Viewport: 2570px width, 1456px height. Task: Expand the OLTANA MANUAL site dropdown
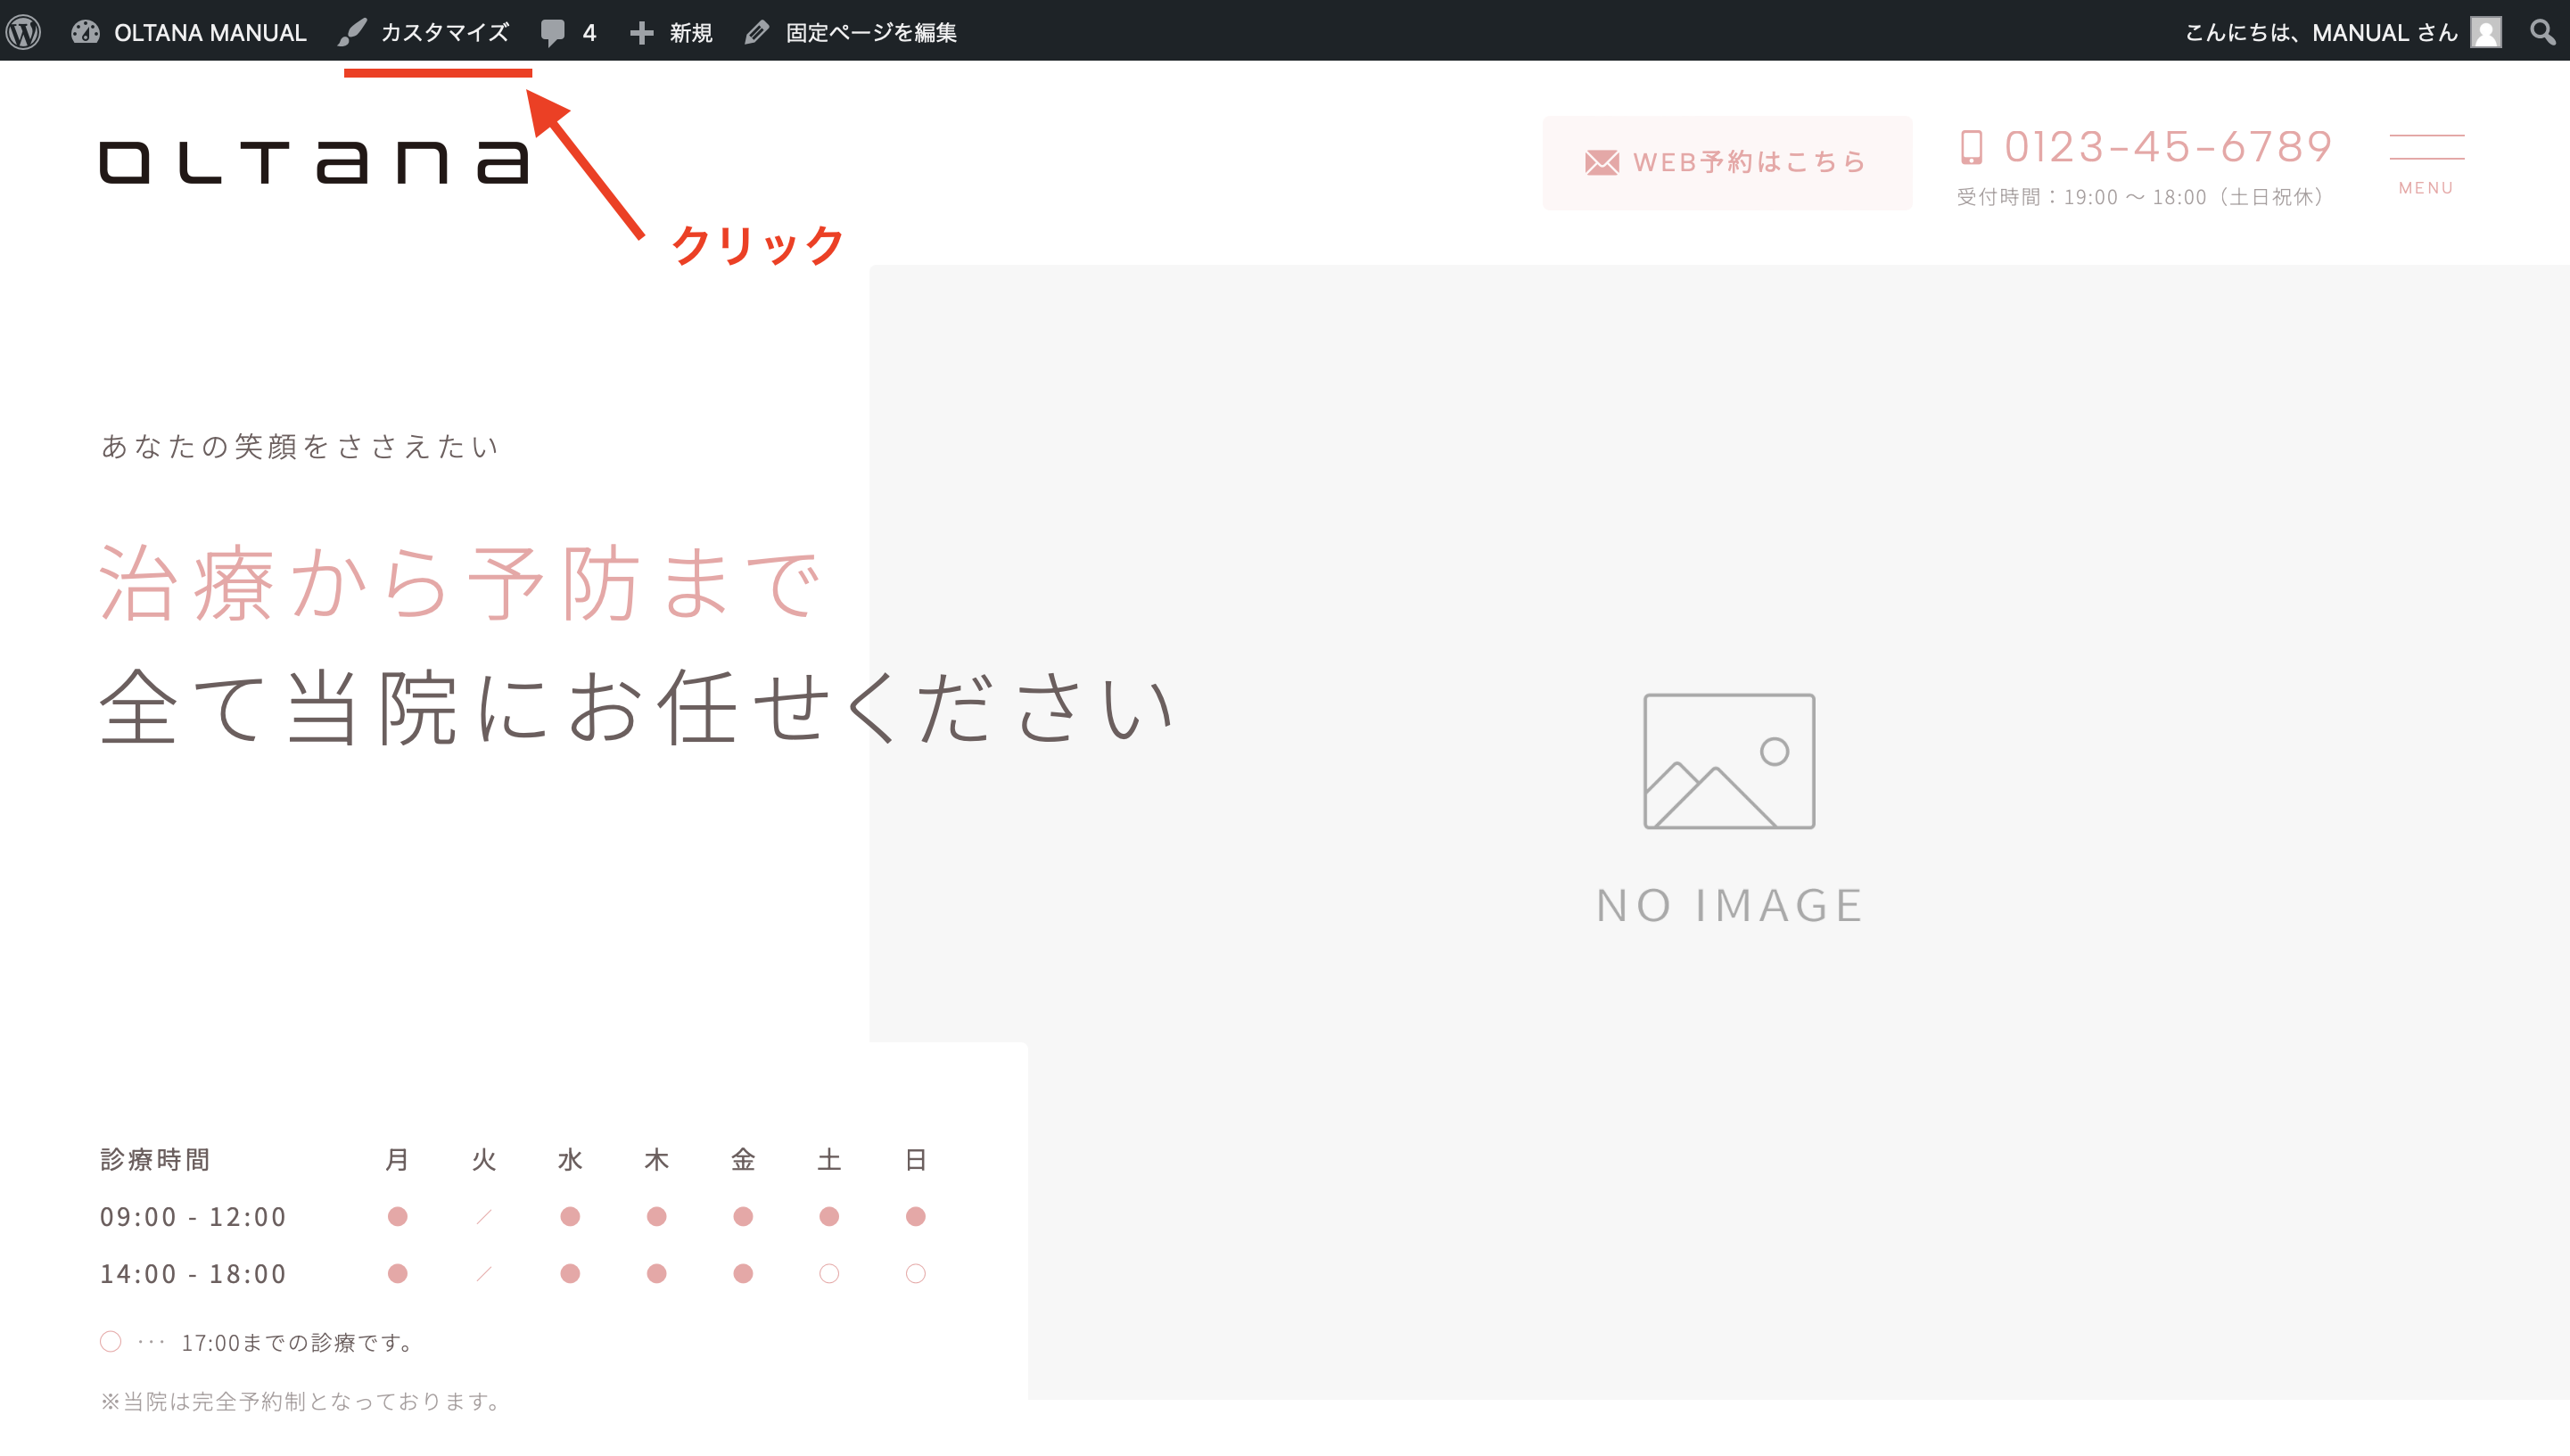coord(210,31)
